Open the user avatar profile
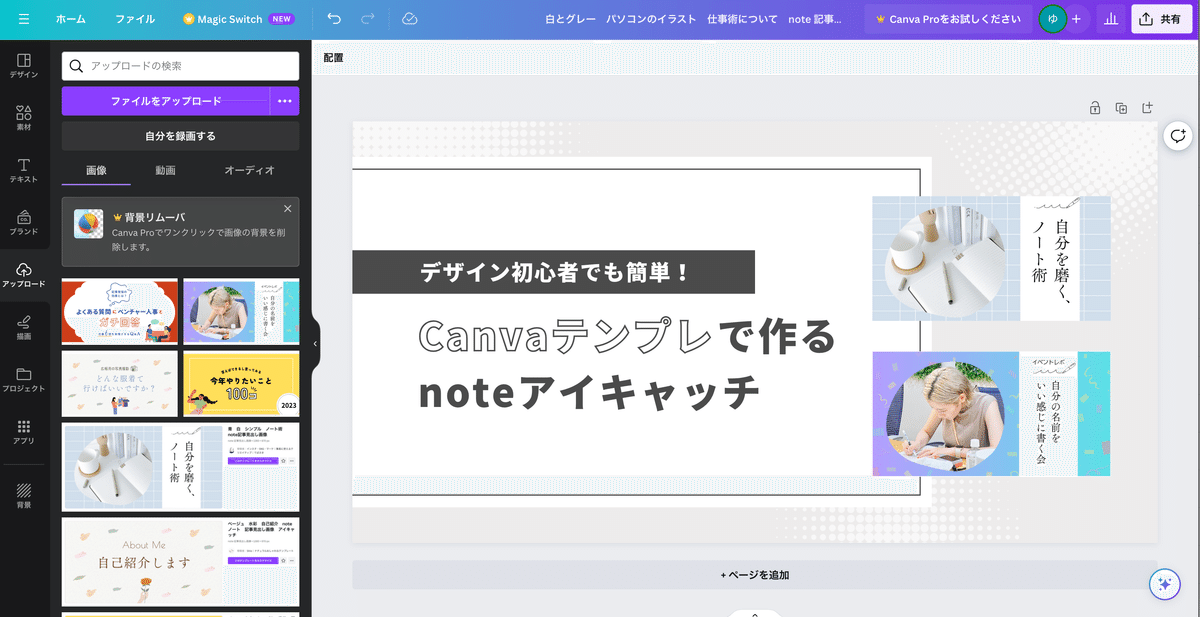1200x617 pixels. pyautogui.click(x=1052, y=19)
